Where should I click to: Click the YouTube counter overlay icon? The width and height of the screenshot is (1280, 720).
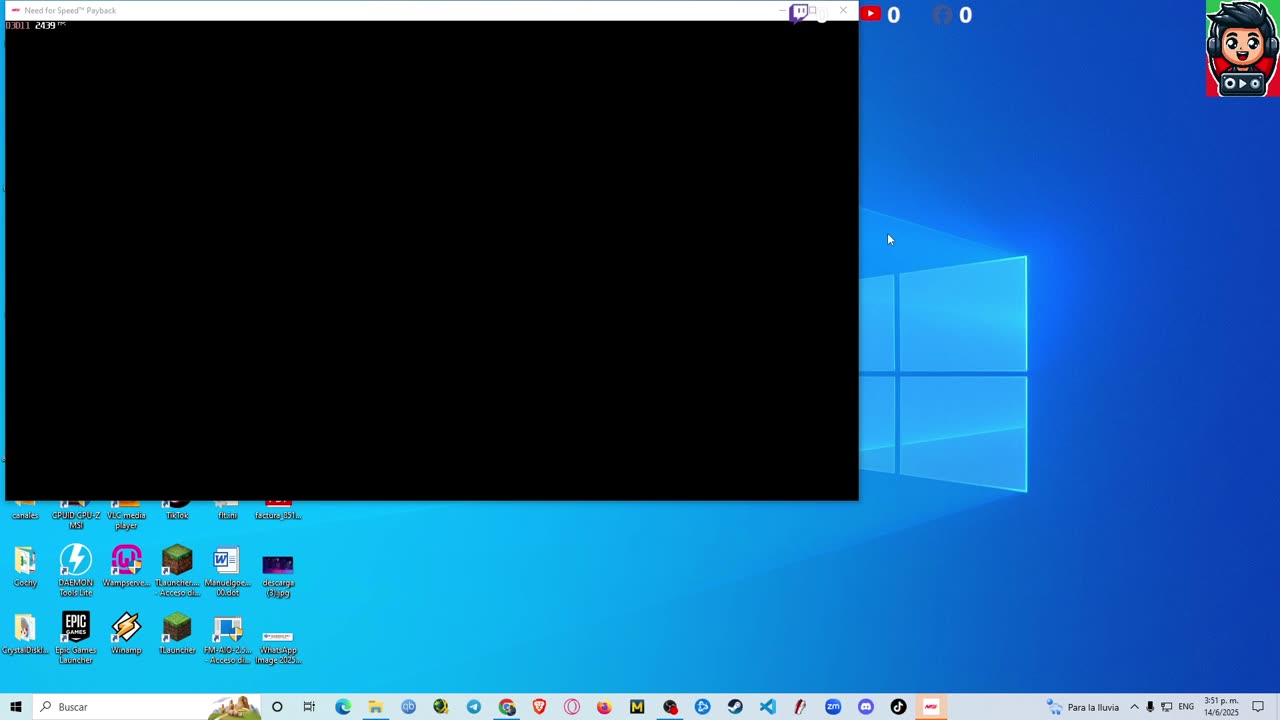coord(871,13)
